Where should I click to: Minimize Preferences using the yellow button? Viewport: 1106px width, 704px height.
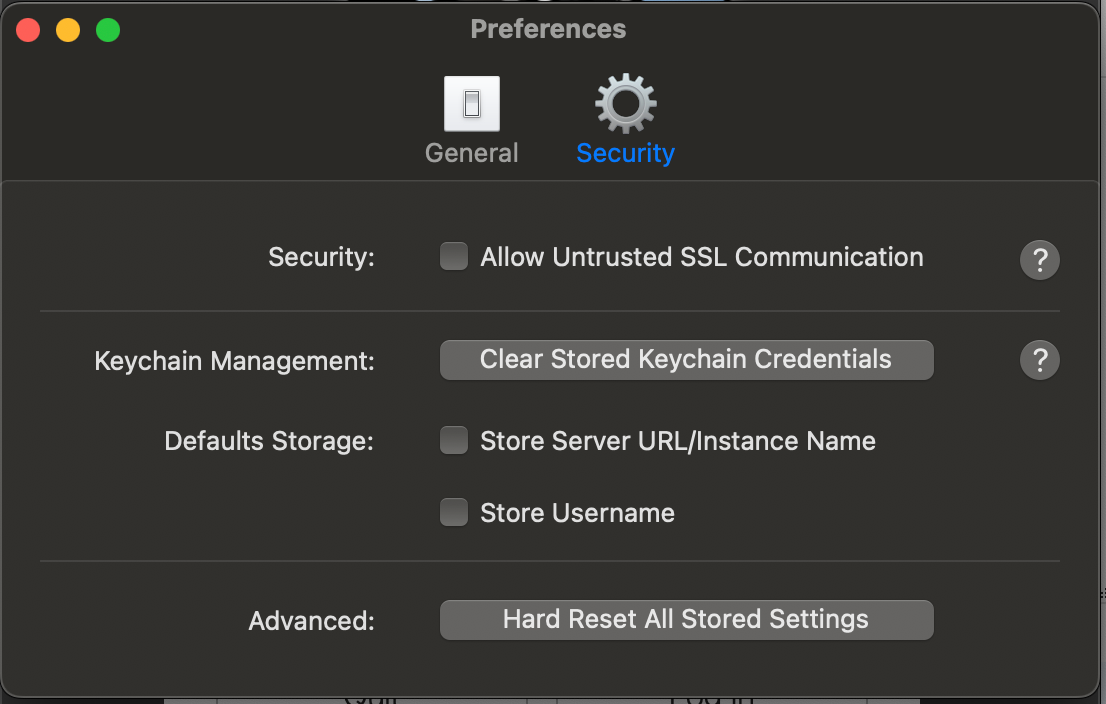coord(68,30)
